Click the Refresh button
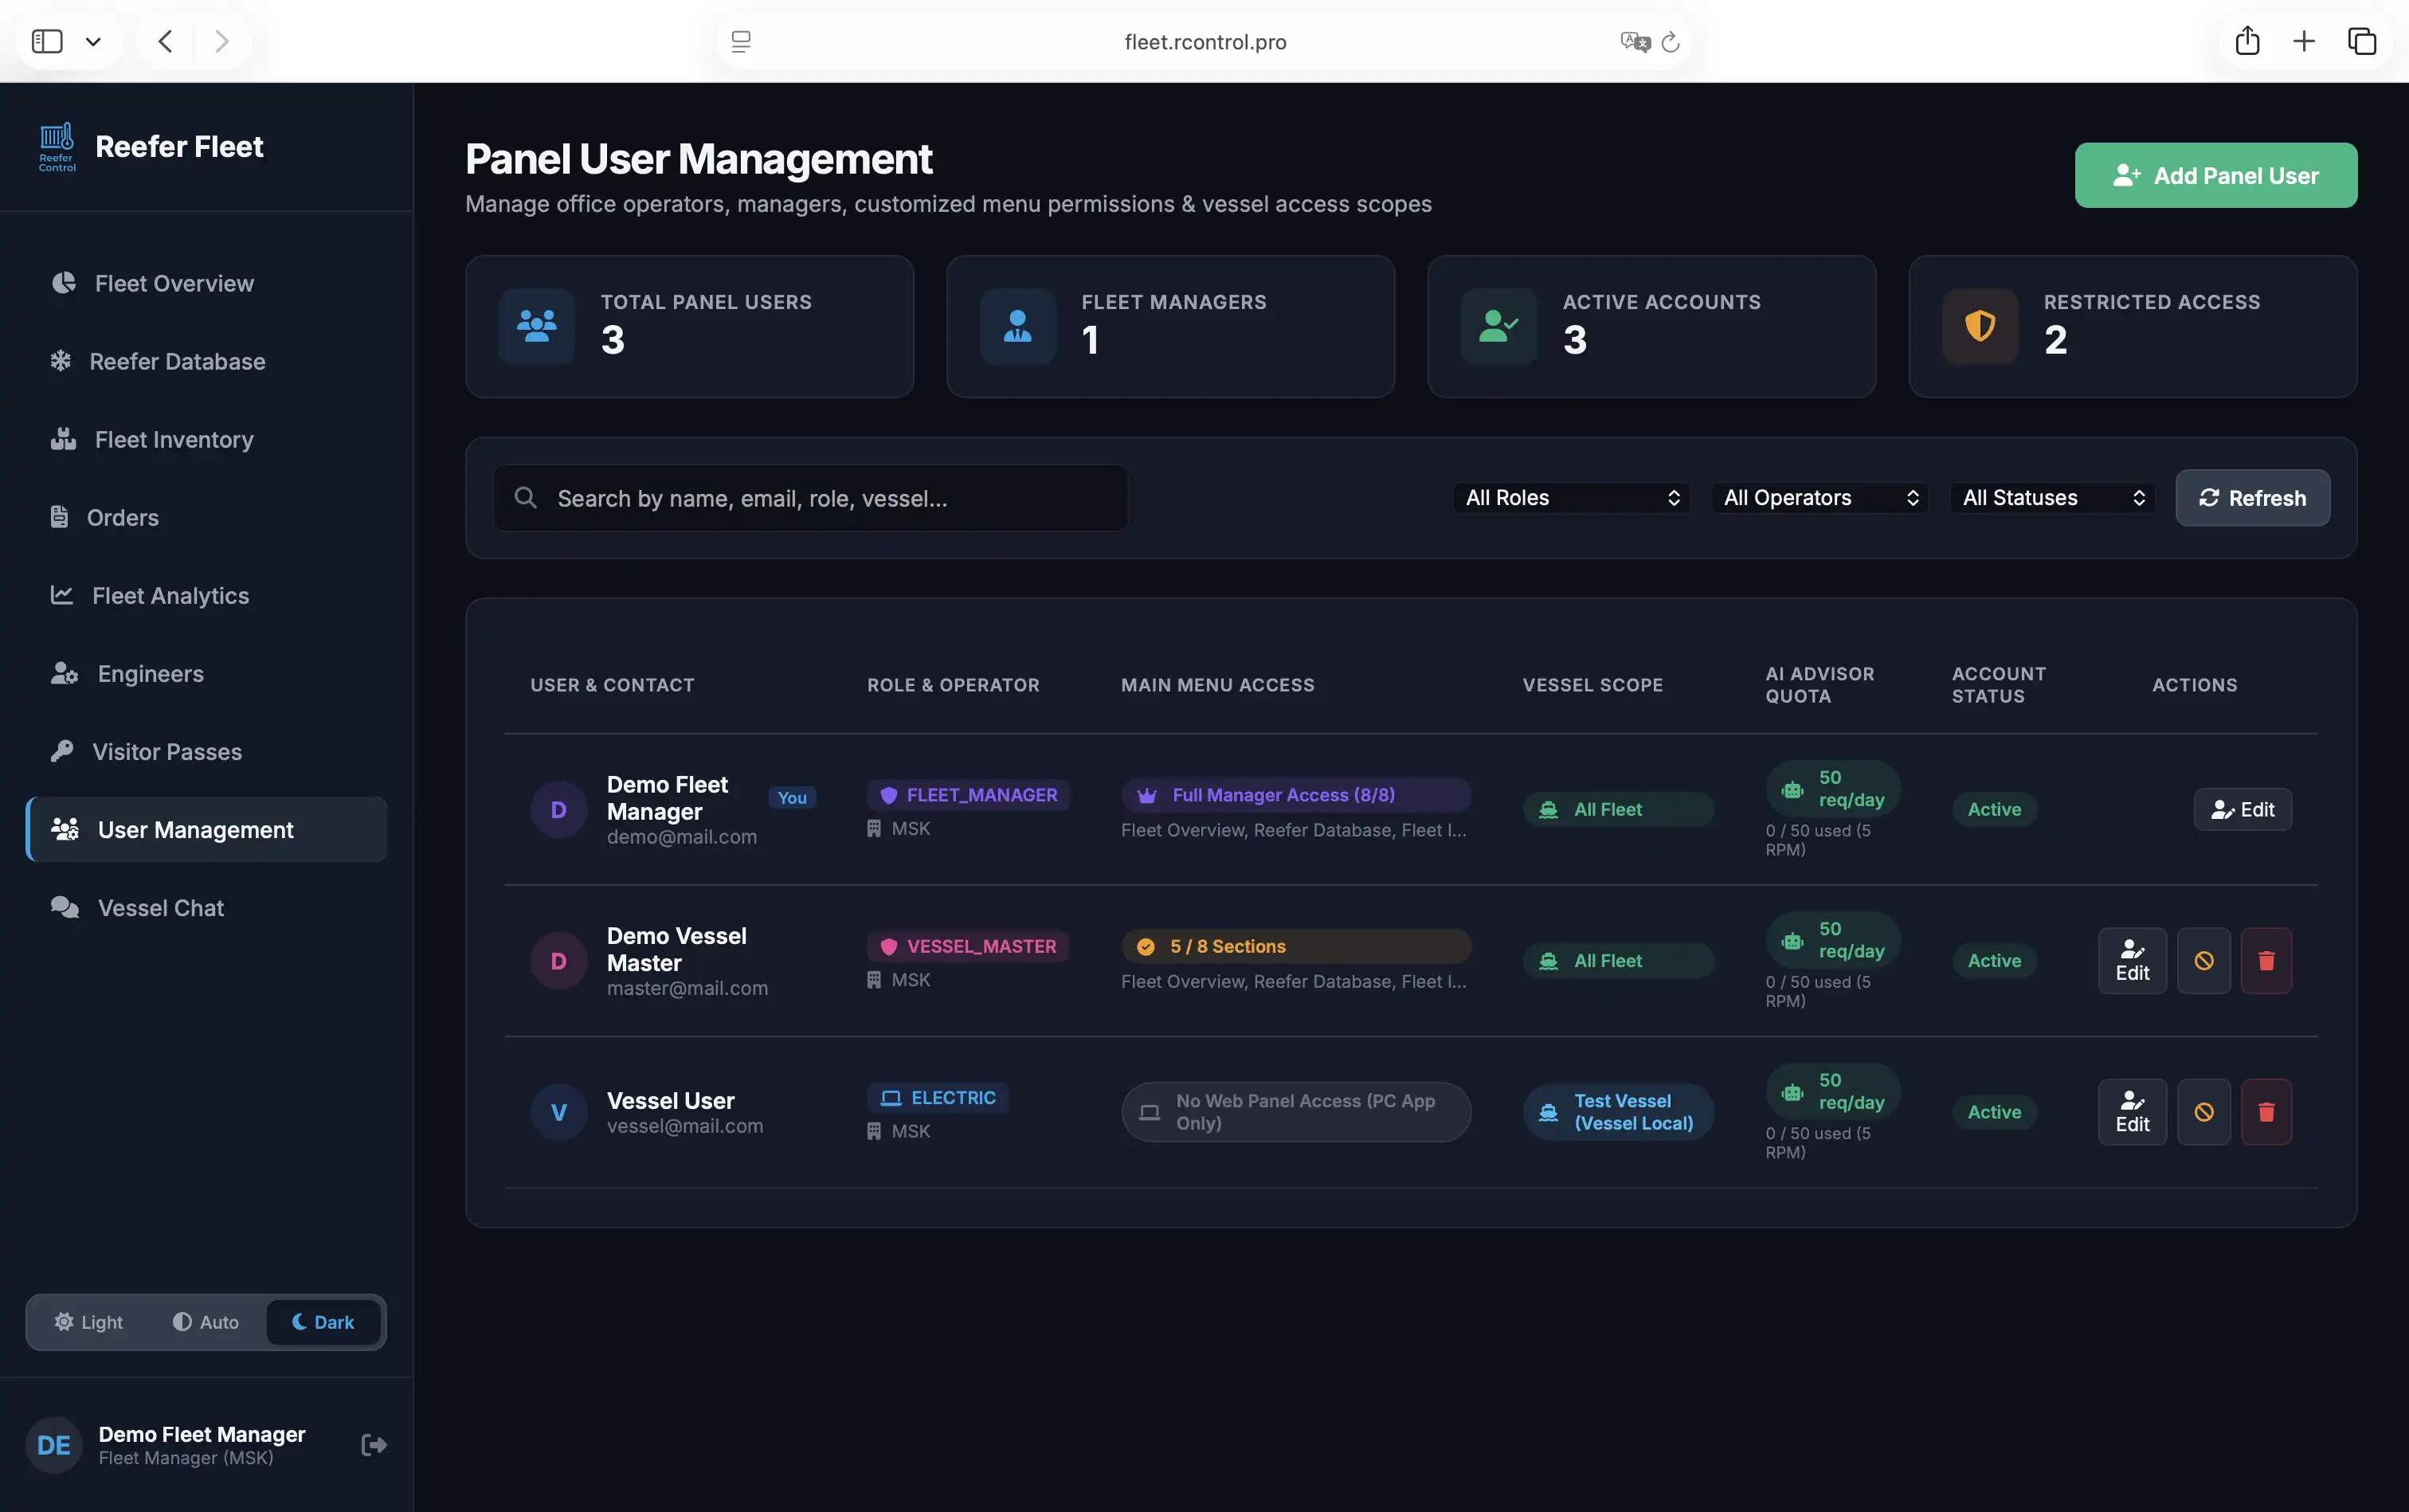Screen dimensions: 2409x1512 2252,498
